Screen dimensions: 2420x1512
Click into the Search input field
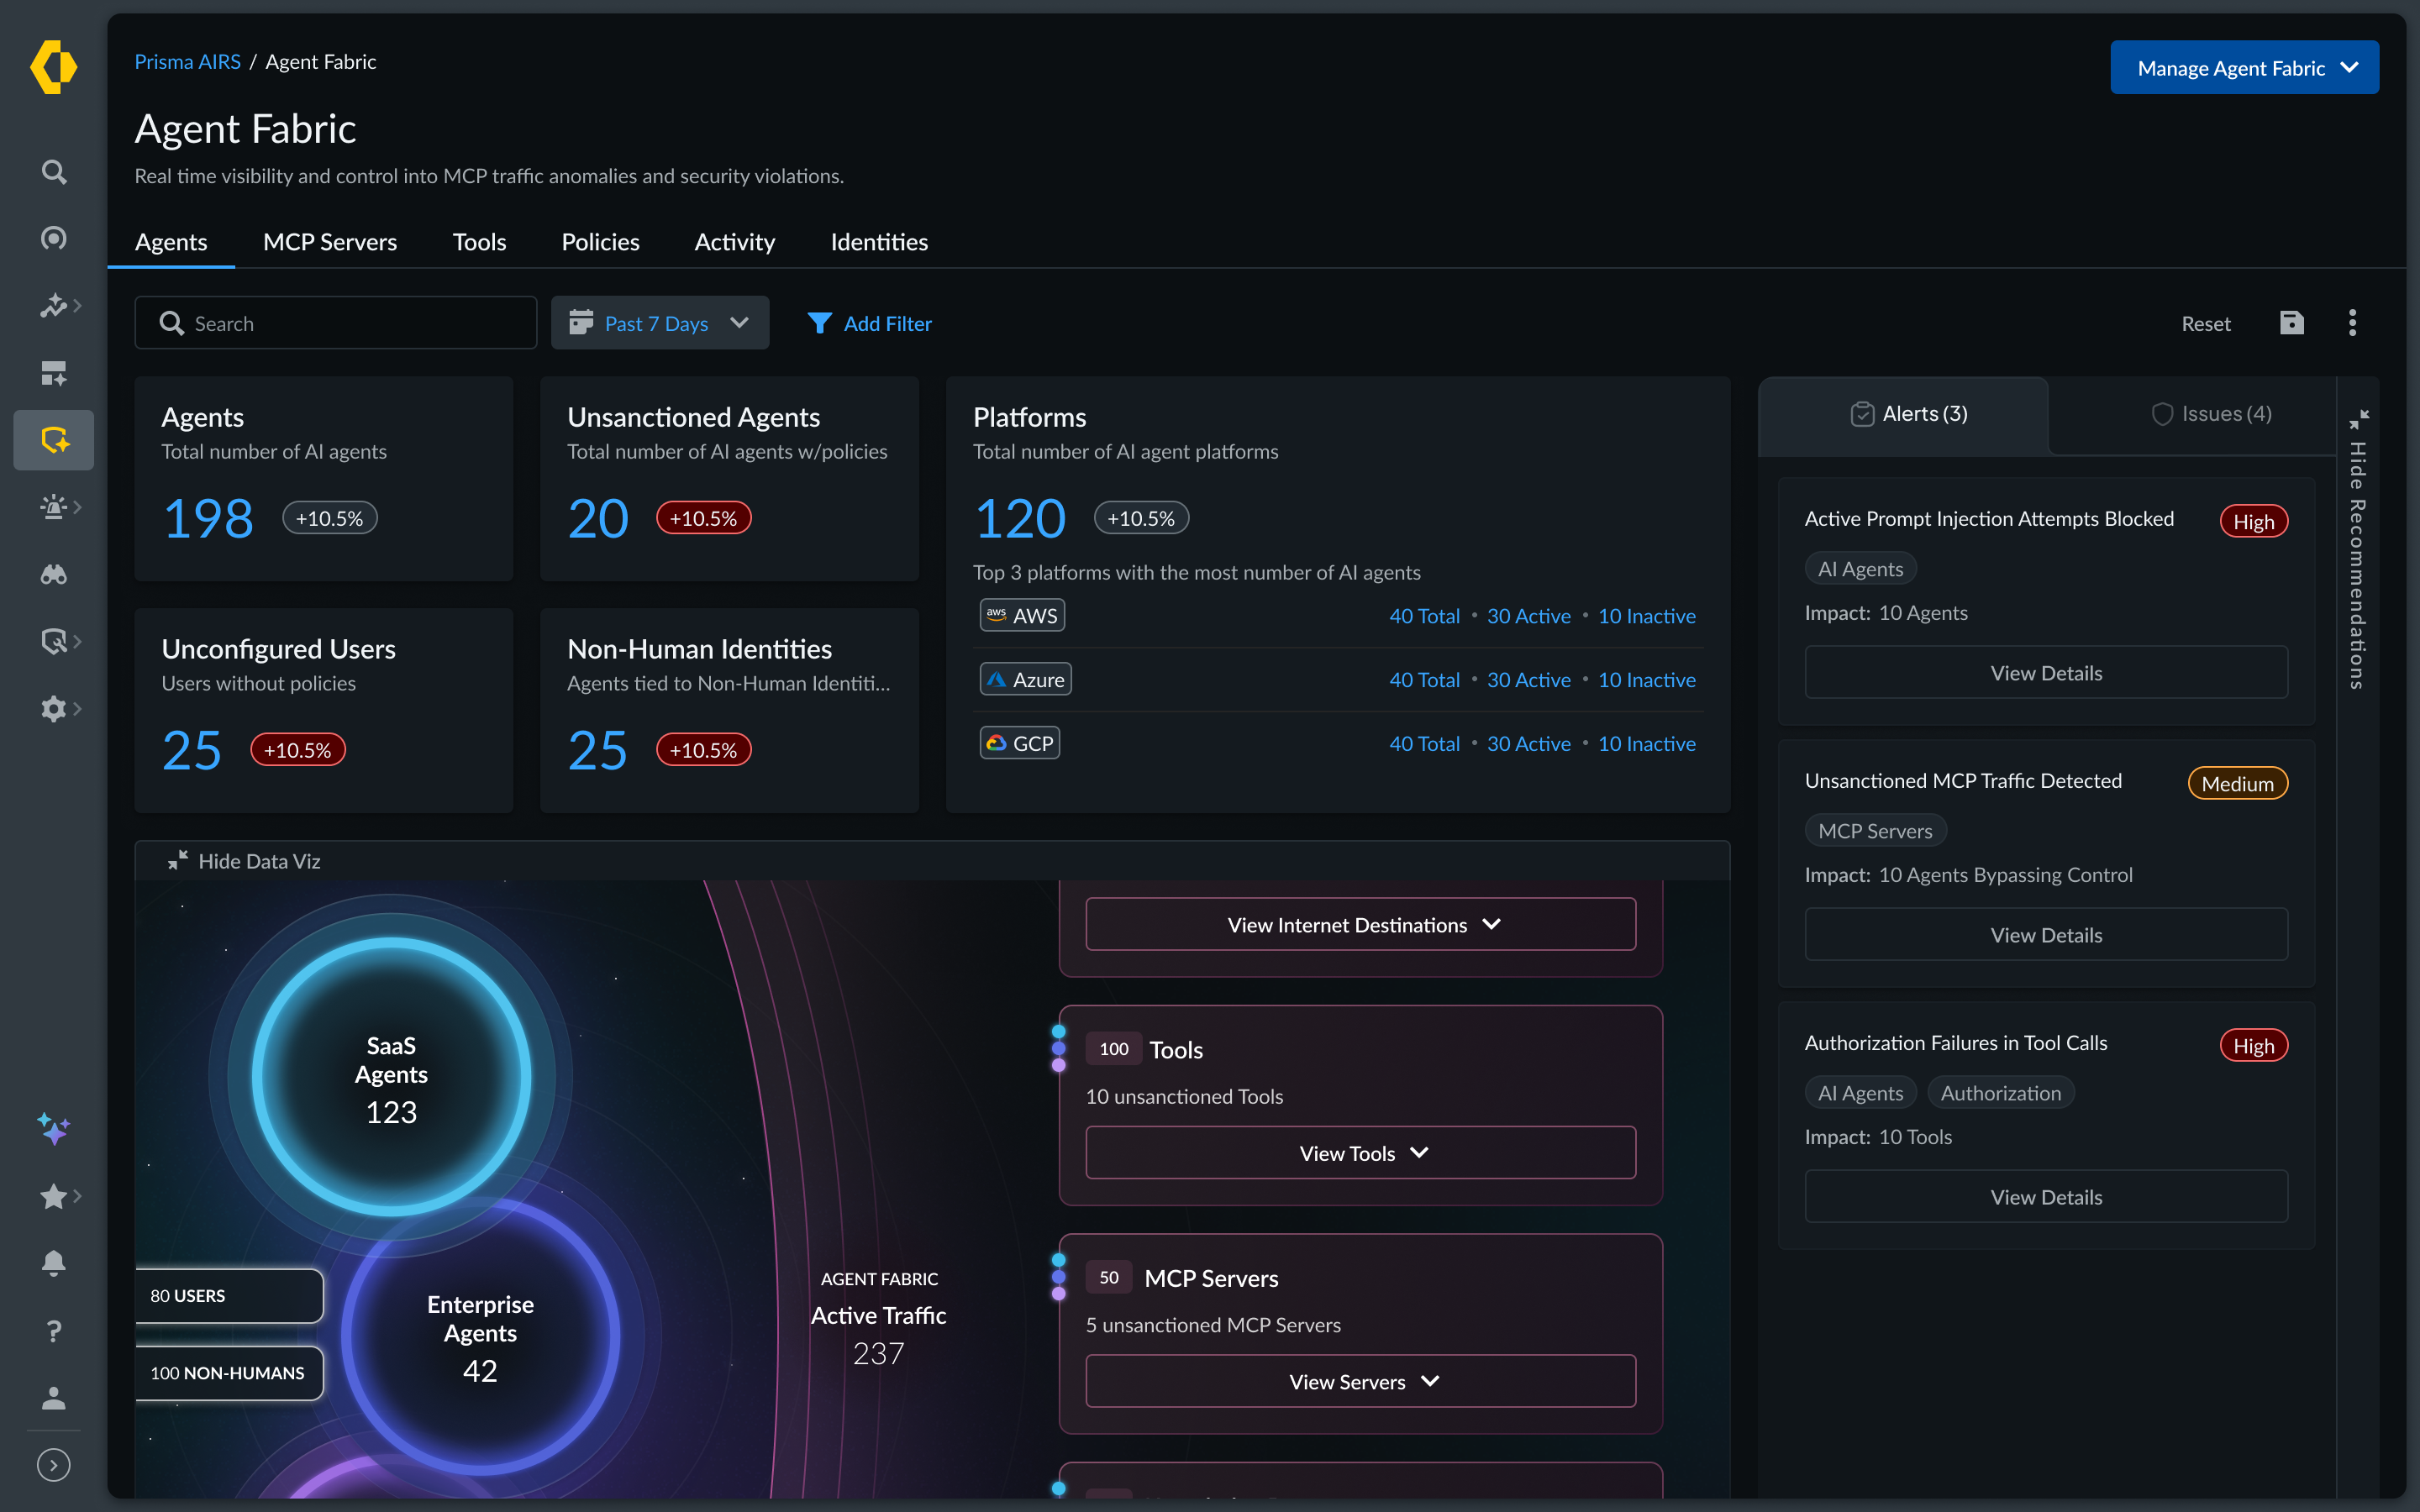(x=336, y=322)
